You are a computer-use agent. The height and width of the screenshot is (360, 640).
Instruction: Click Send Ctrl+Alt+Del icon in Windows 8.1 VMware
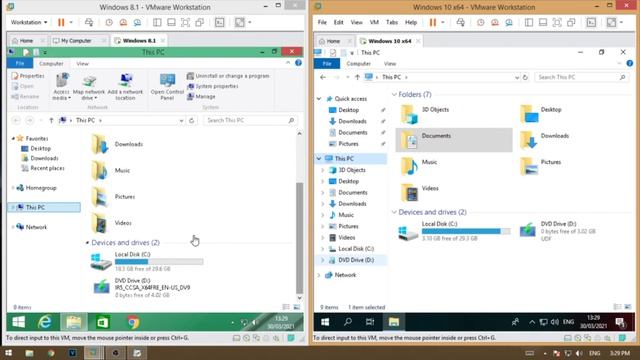(89, 22)
